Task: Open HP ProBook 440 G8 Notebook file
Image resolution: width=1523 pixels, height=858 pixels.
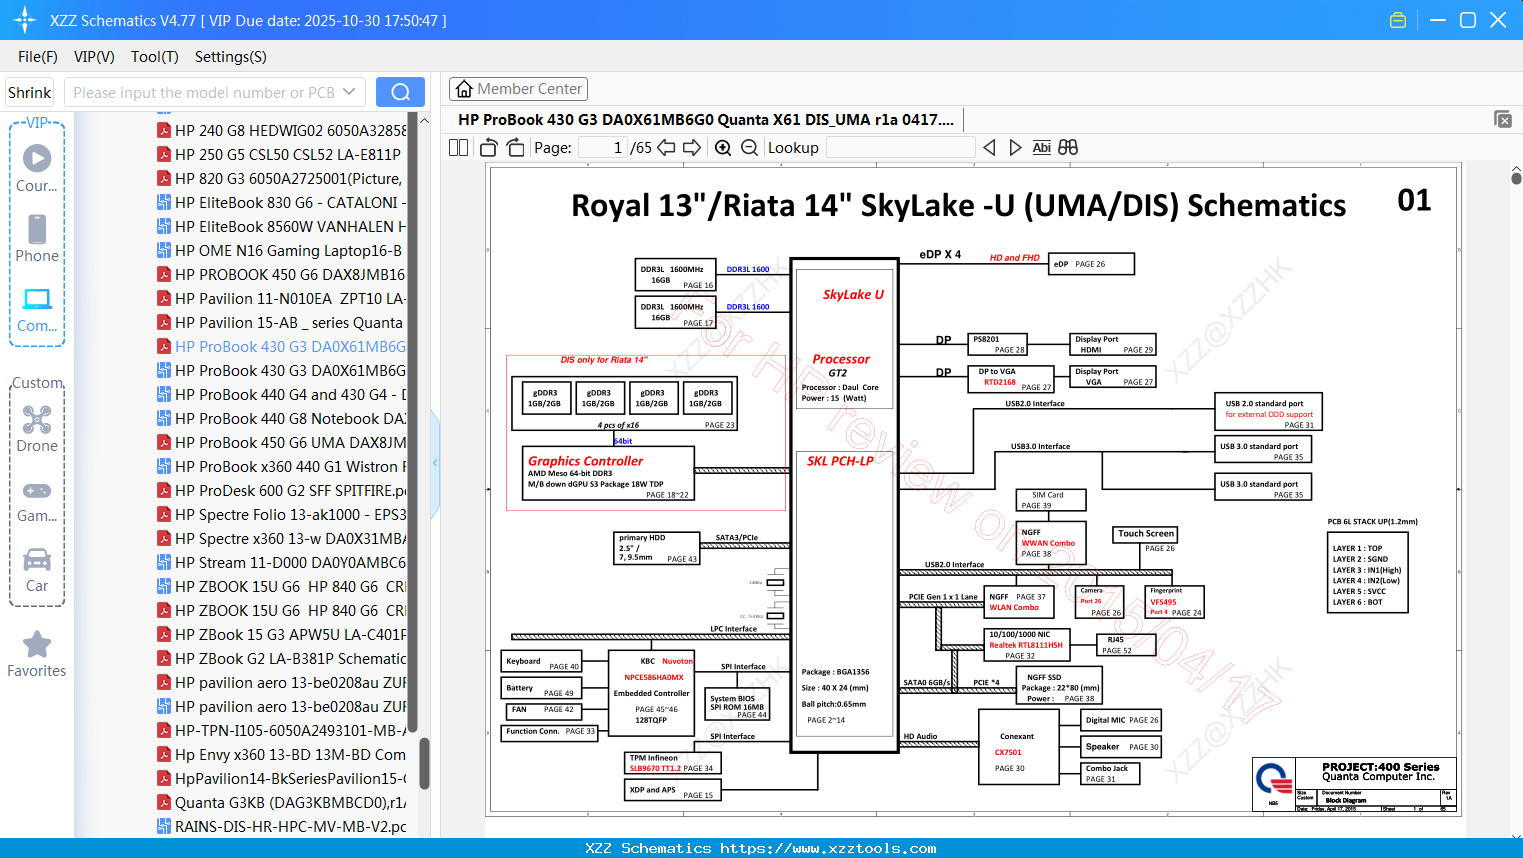Action: point(282,418)
